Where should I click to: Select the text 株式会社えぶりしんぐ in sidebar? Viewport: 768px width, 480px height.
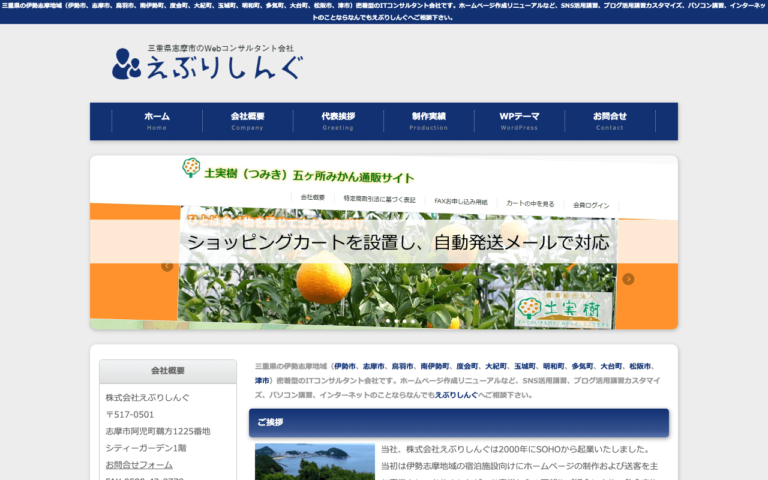coord(147,397)
